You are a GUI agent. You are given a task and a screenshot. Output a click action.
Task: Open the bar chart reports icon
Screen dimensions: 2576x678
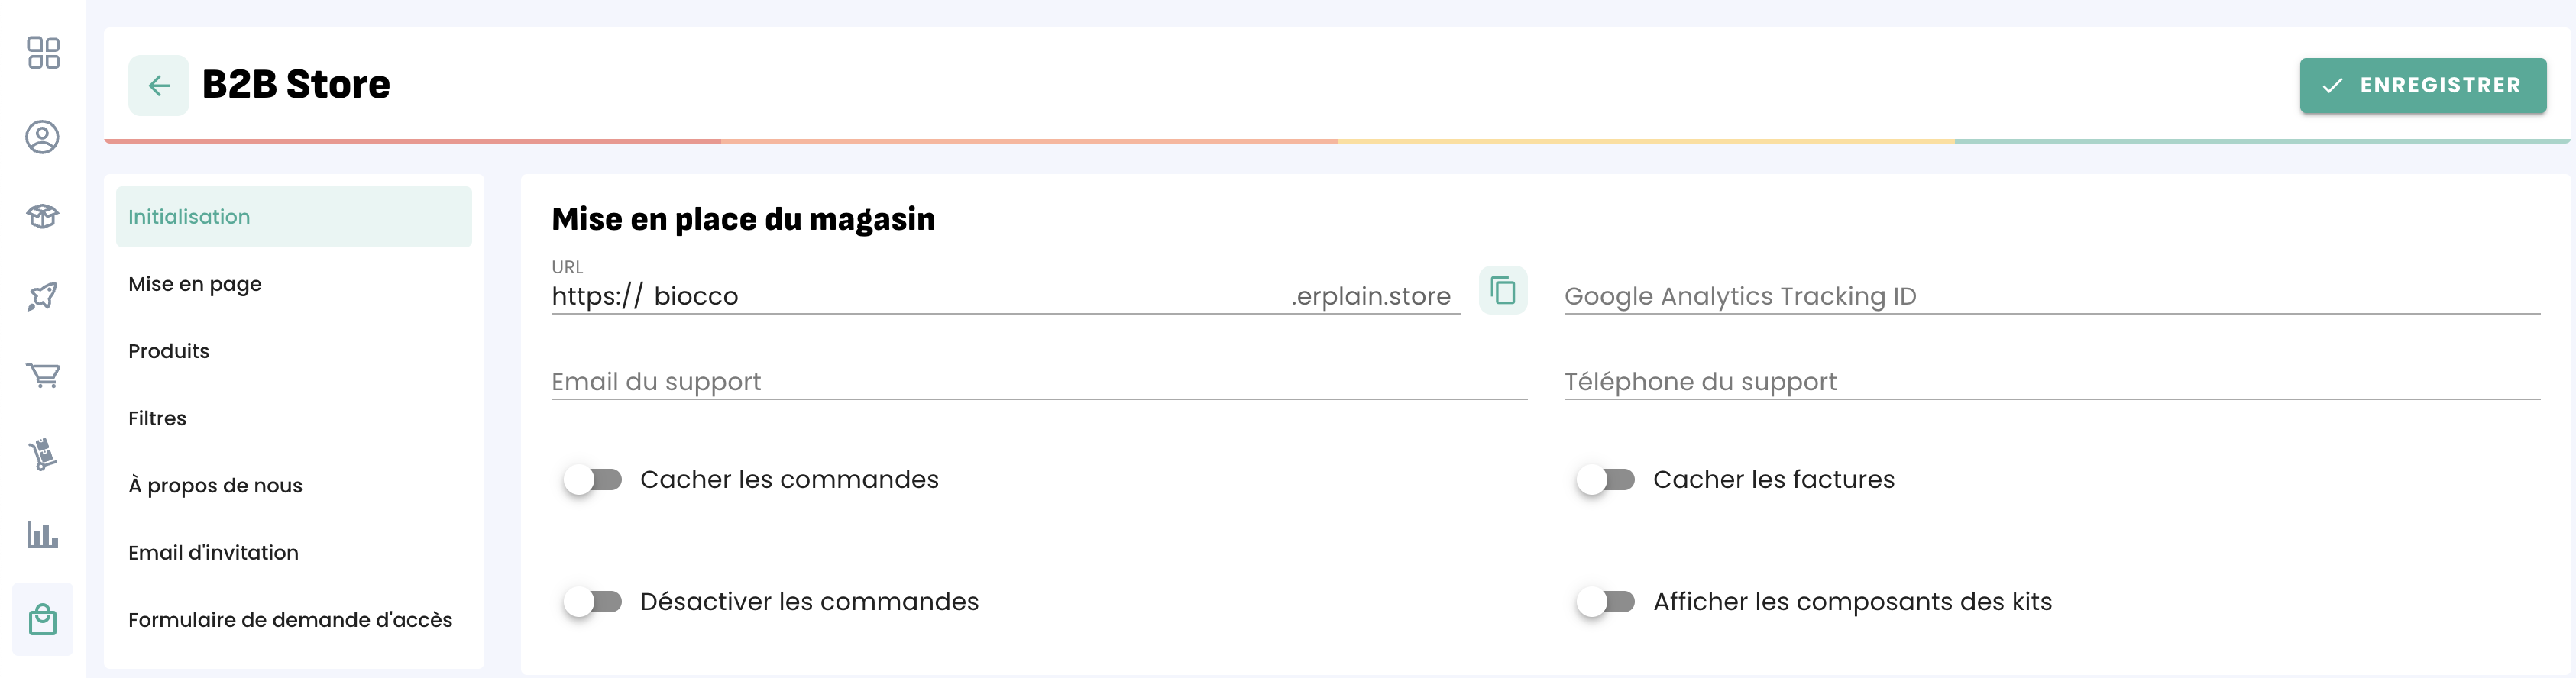coord(43,535)
